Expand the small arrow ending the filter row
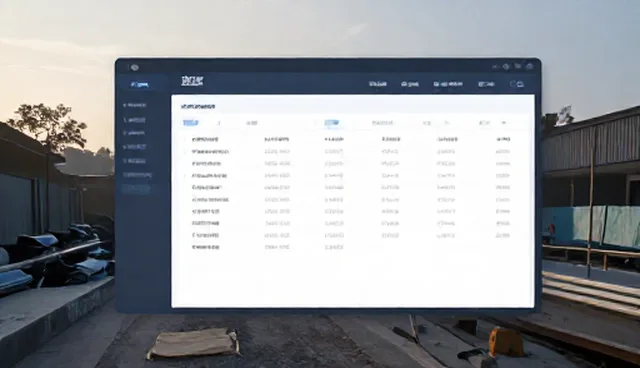Image resolution: width=640 pixels, height=368 pixels. point(504,122)
